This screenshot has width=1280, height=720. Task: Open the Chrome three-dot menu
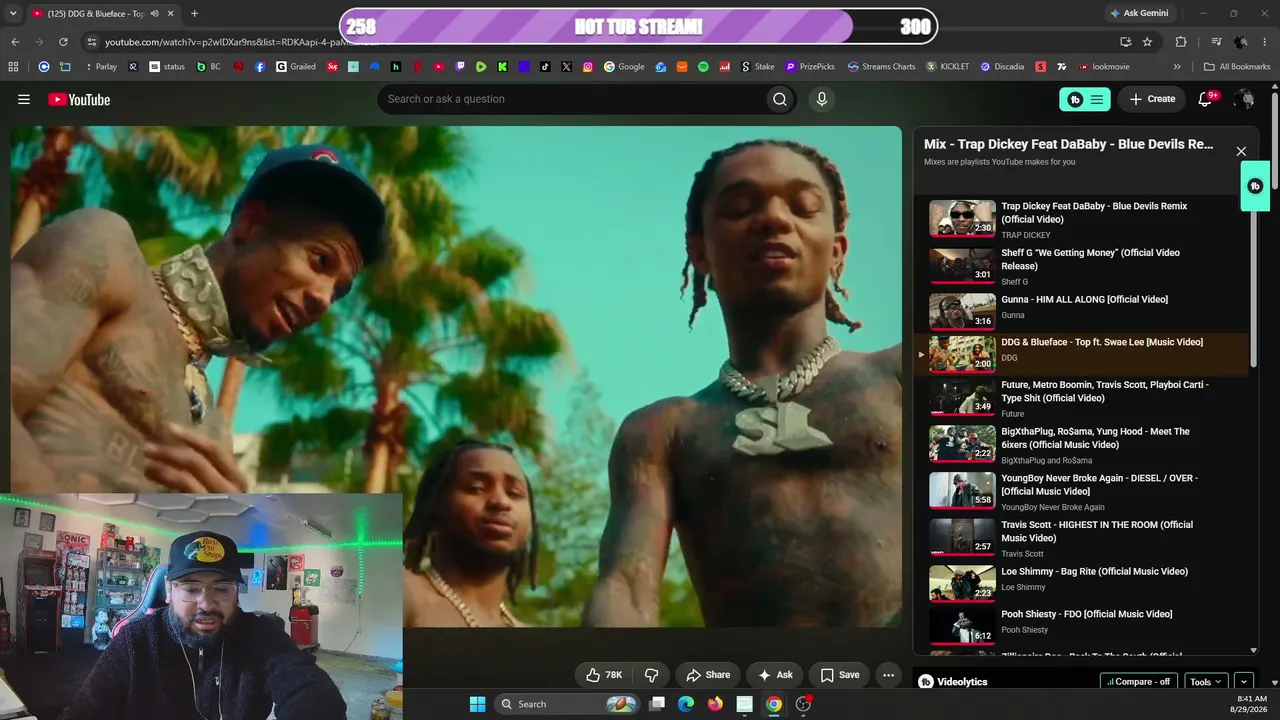pyautogui.click(x=1265, y=42)
